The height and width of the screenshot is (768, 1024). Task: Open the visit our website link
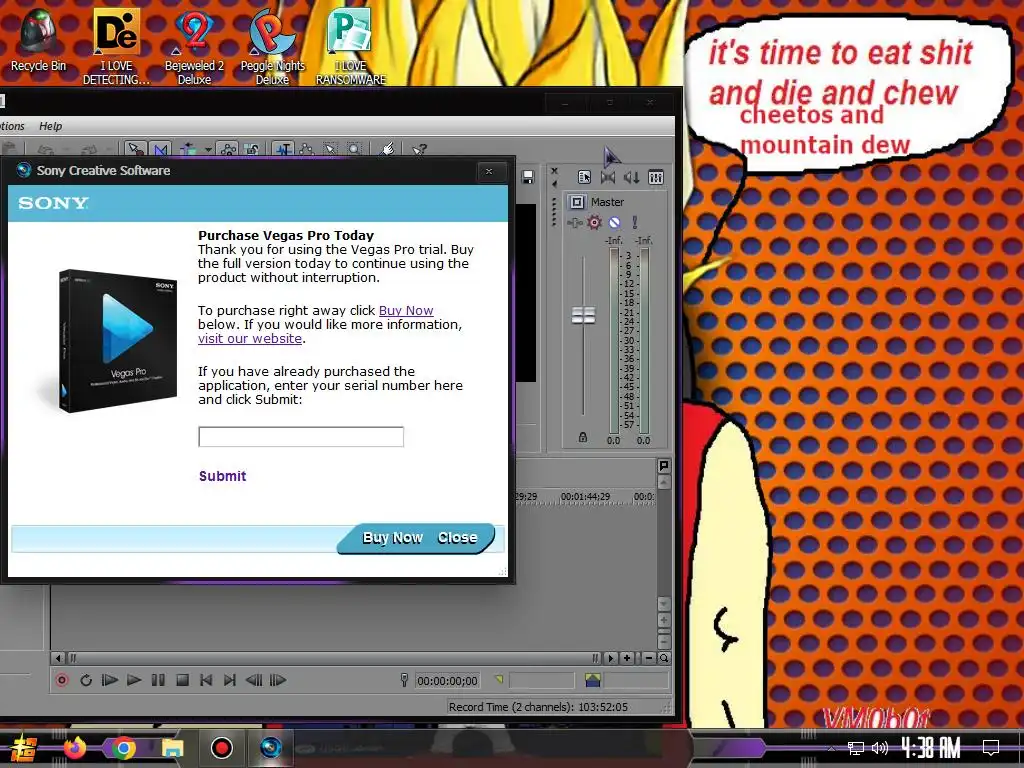pyautogui.click(x=250, y=338)
